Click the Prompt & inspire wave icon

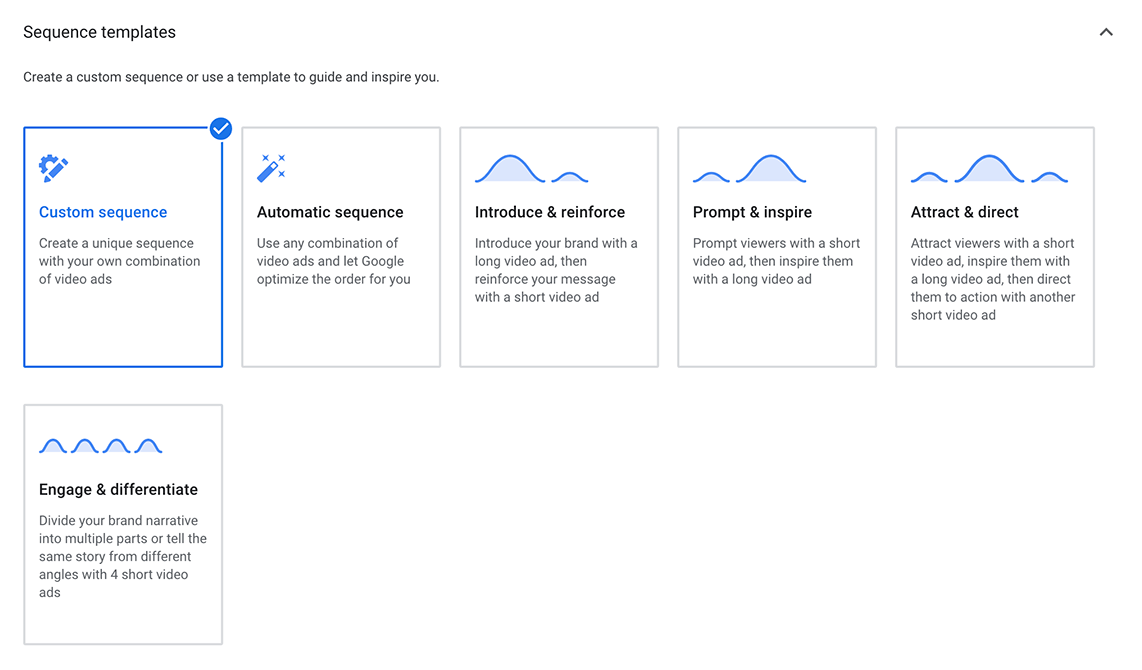click(749, 169)
